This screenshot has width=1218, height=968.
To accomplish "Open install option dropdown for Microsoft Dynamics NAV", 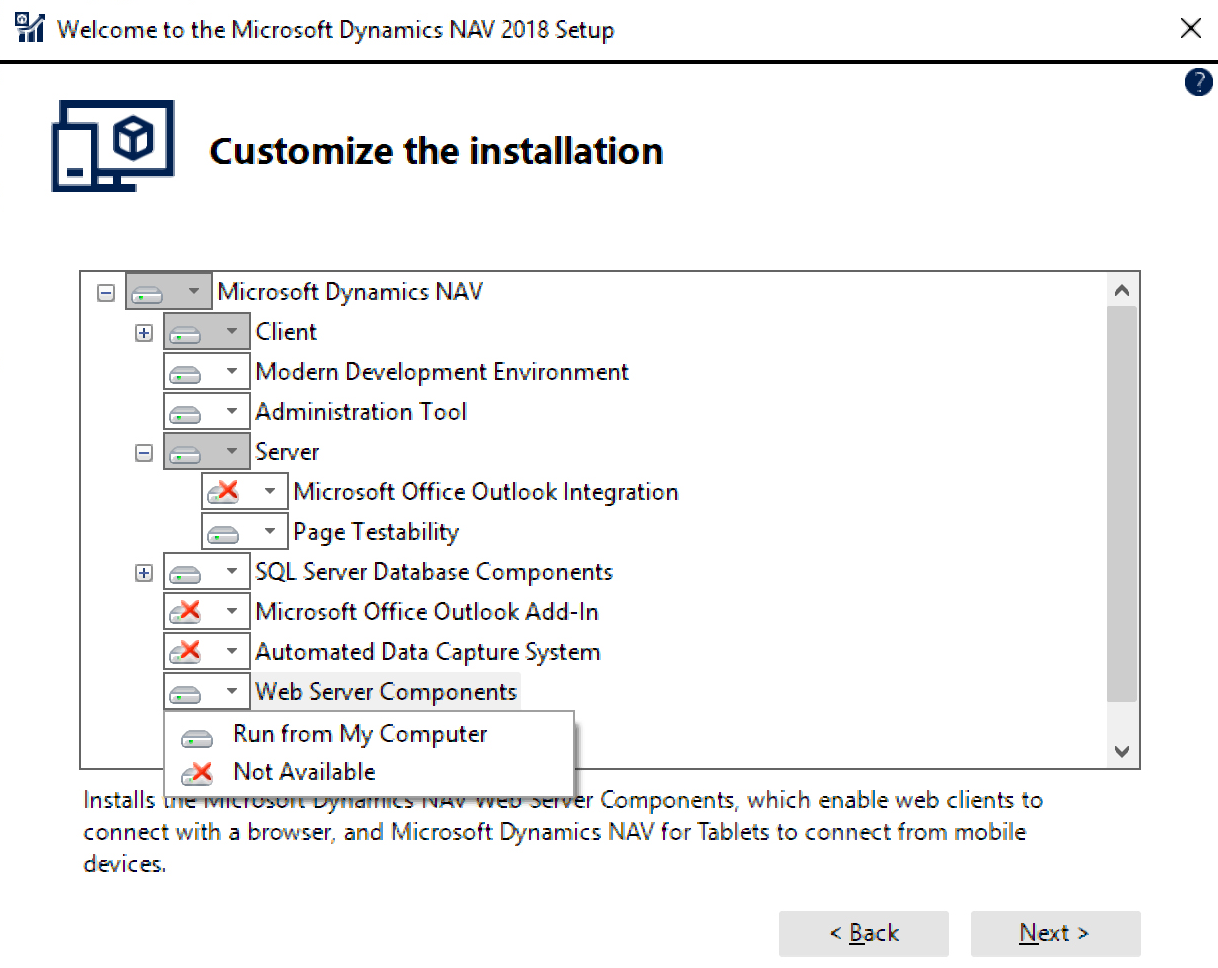I will point(194,292).
